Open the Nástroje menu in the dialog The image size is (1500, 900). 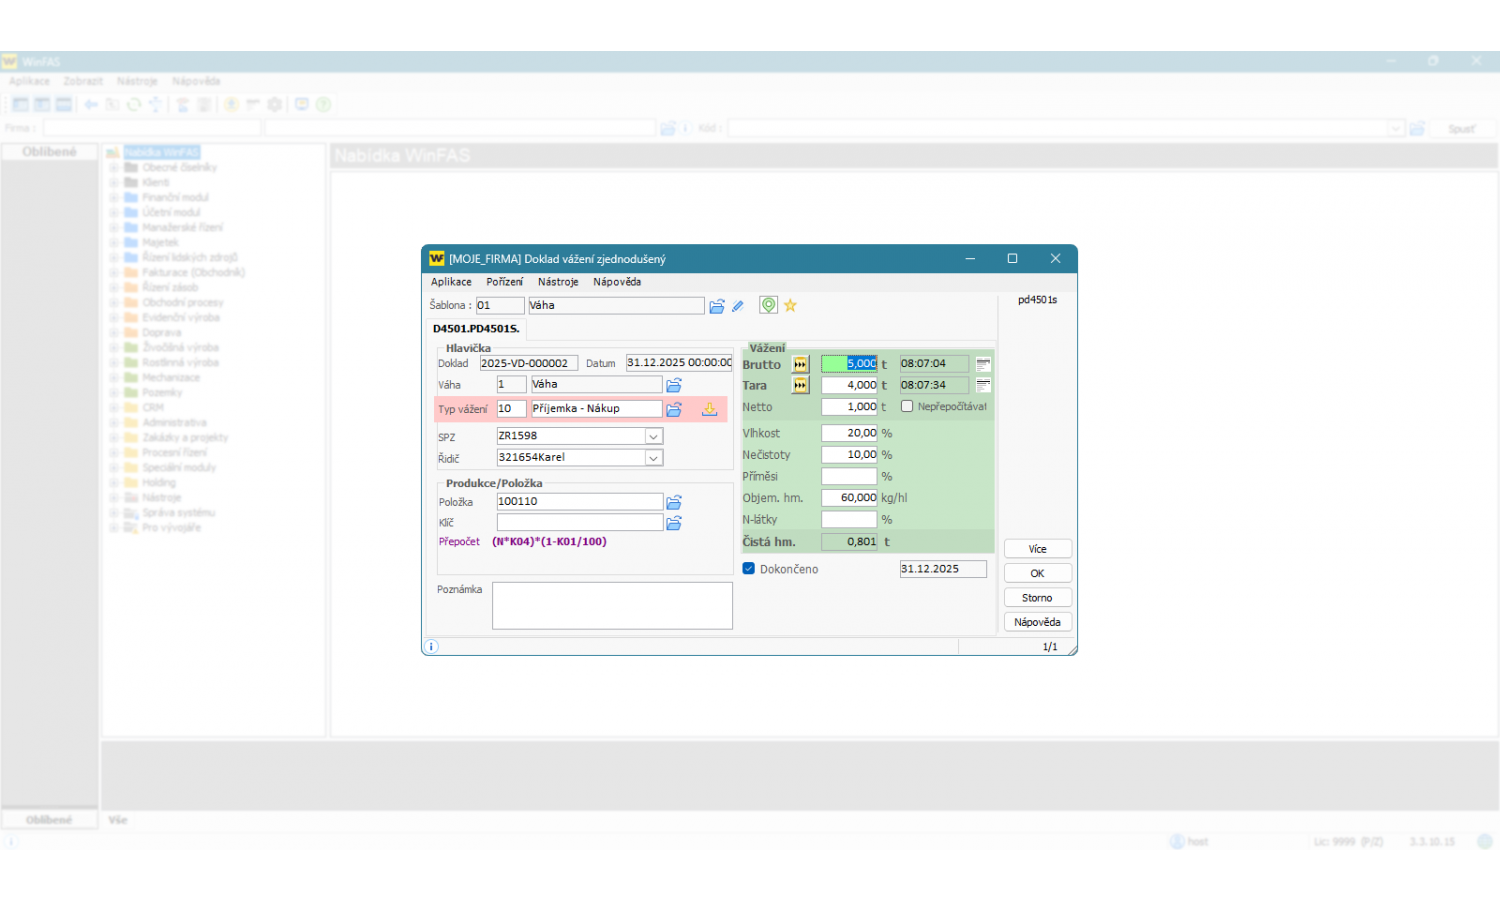[558, 282]
